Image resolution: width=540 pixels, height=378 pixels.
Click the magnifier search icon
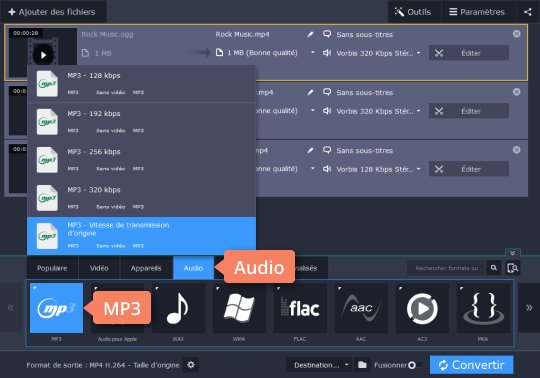click(494, 268)
